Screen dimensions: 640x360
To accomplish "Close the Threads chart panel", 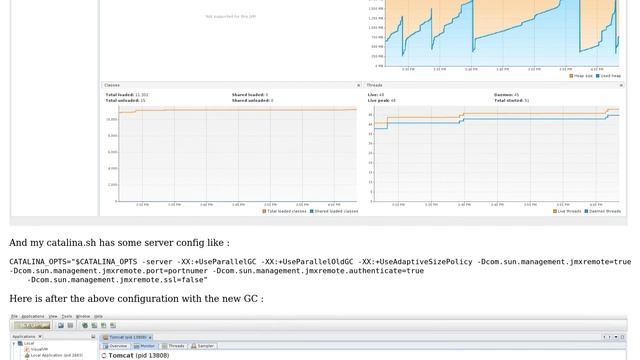I will pos(621,85).
